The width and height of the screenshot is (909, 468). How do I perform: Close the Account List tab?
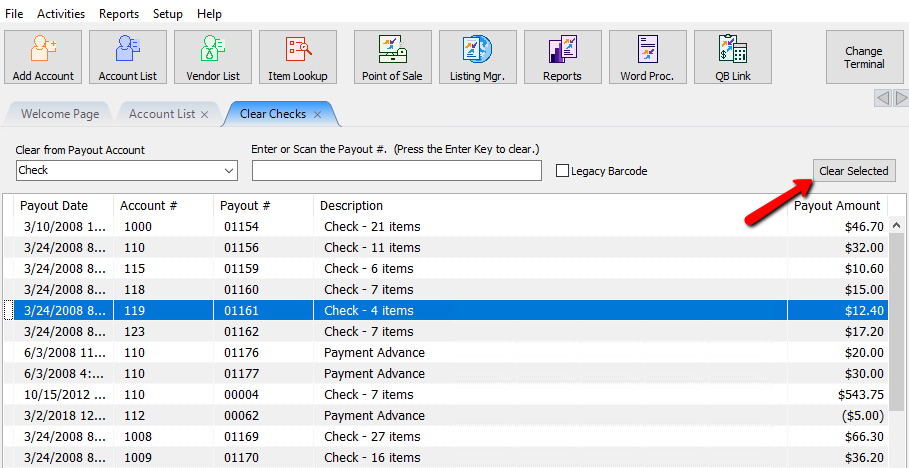pos(204,115)
